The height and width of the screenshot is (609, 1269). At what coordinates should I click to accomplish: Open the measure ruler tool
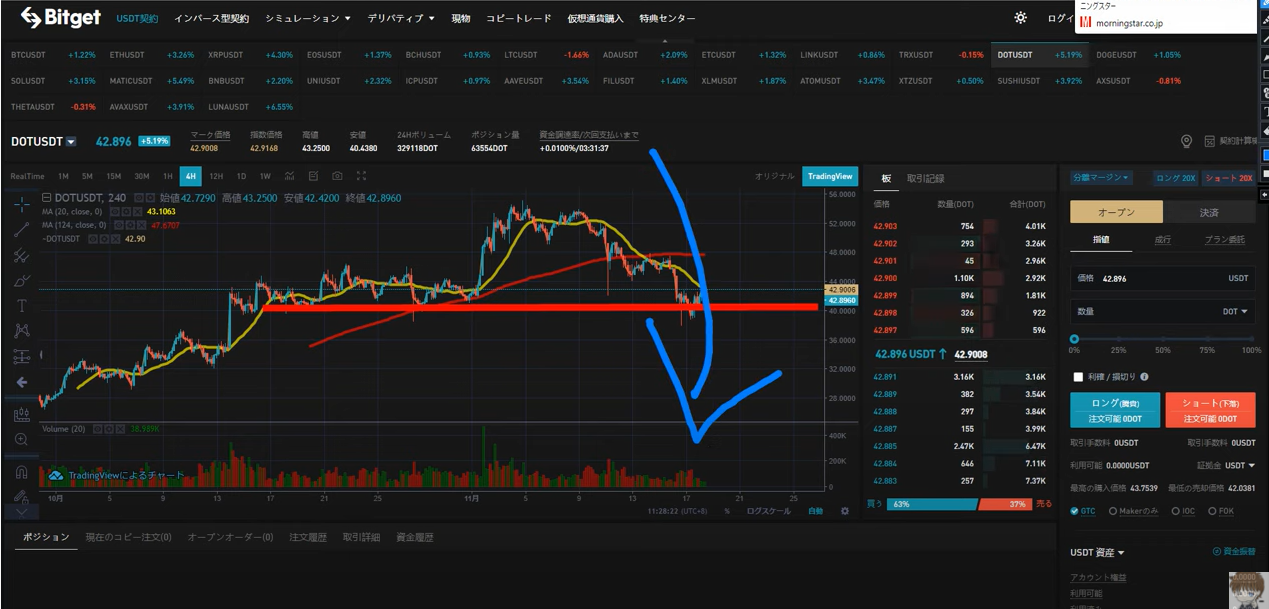tap(22, 414)
